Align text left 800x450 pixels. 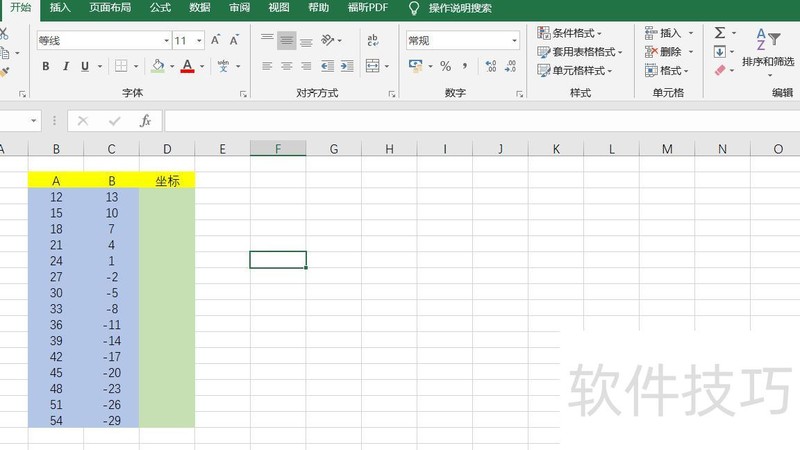click(x=267, y=66)
